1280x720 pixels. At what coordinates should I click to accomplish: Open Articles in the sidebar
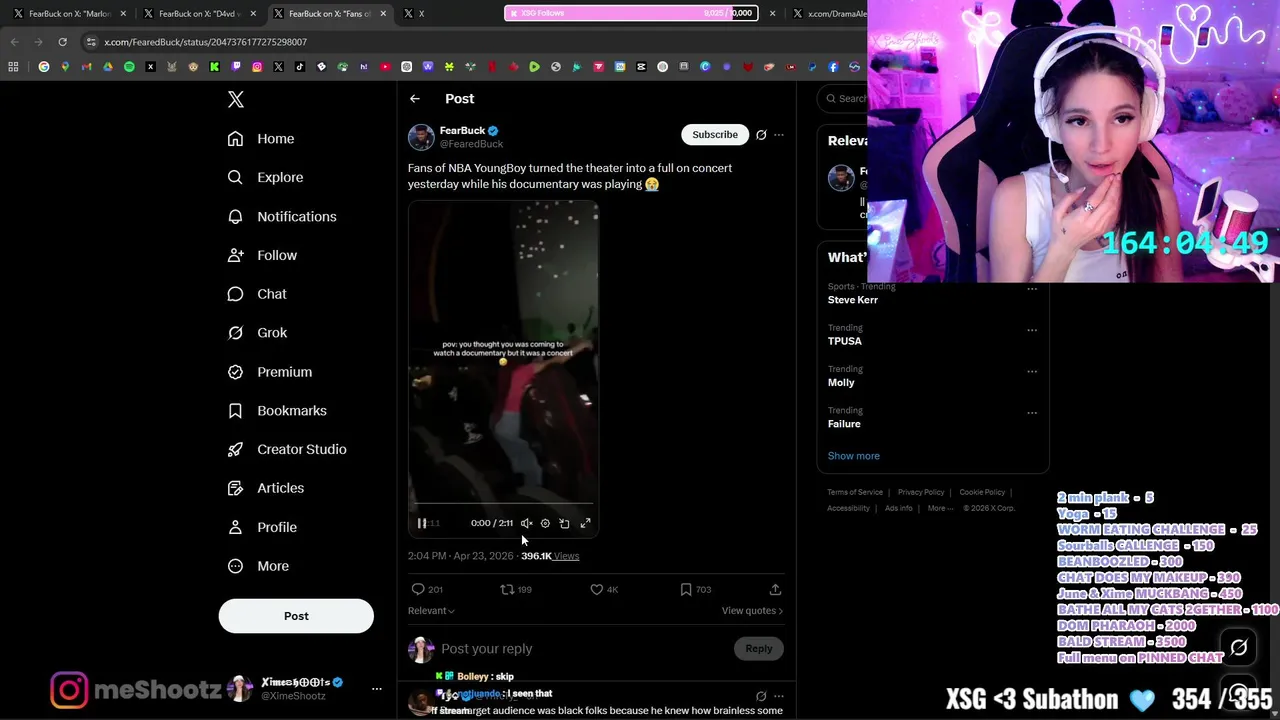point(266,489)
